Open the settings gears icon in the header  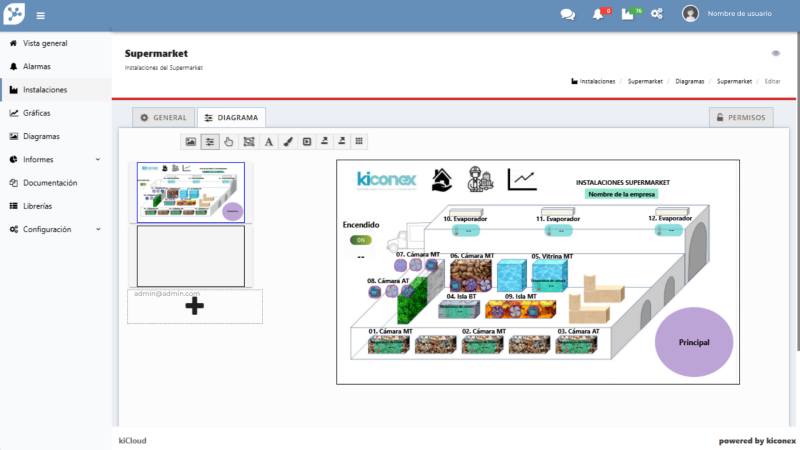(x=657, y=14)
